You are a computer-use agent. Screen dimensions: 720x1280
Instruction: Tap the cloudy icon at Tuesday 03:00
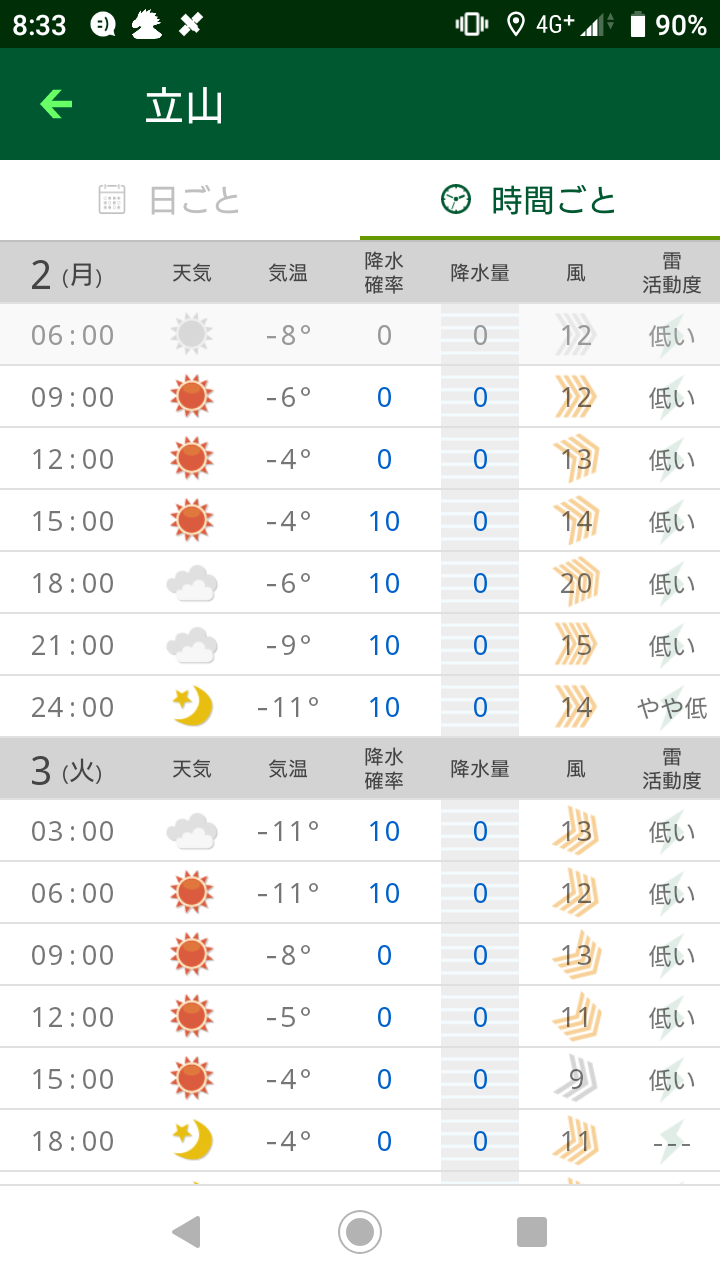(x=191, y=831)
